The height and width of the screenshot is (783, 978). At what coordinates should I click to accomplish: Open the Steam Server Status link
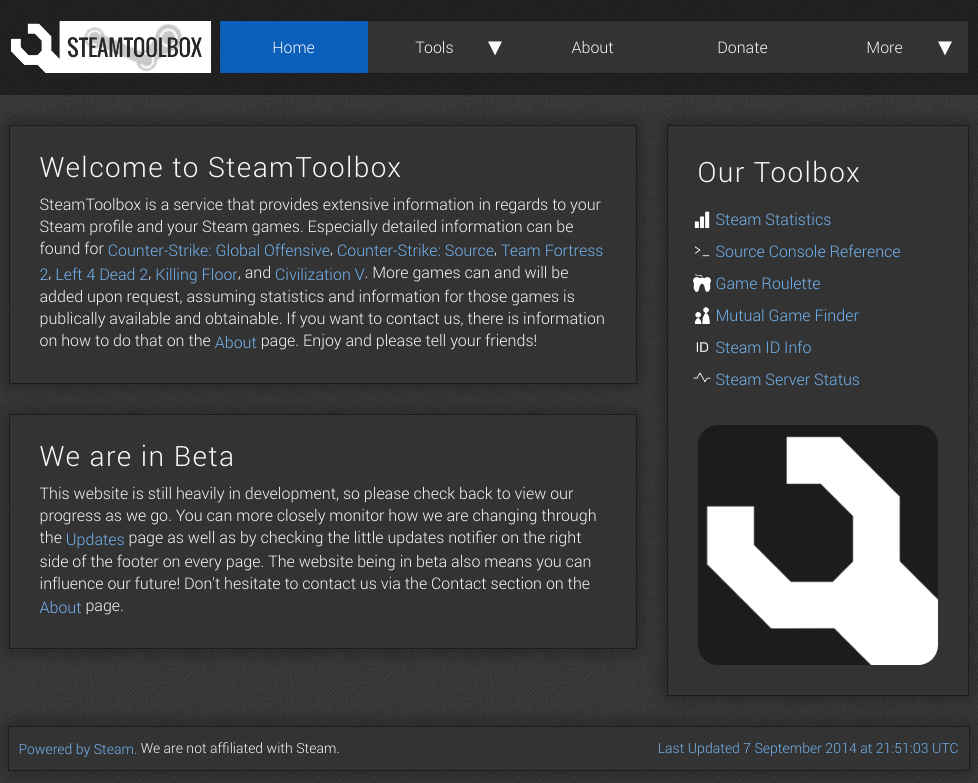click(x=787, y=379)
